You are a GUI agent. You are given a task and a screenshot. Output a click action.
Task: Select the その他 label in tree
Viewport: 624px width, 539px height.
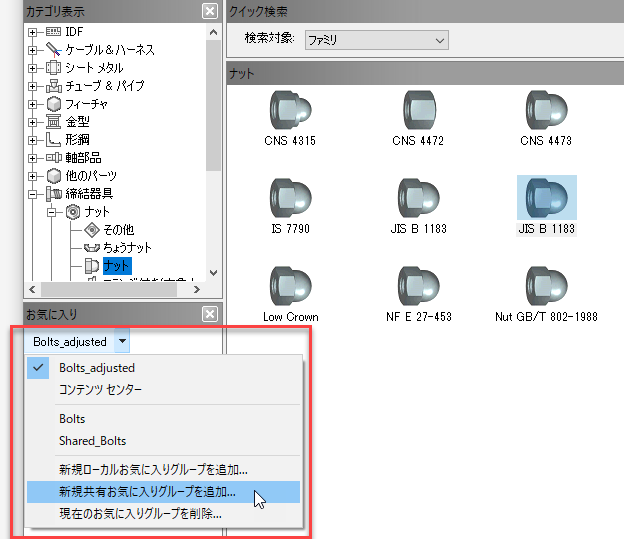coord(119,230)
